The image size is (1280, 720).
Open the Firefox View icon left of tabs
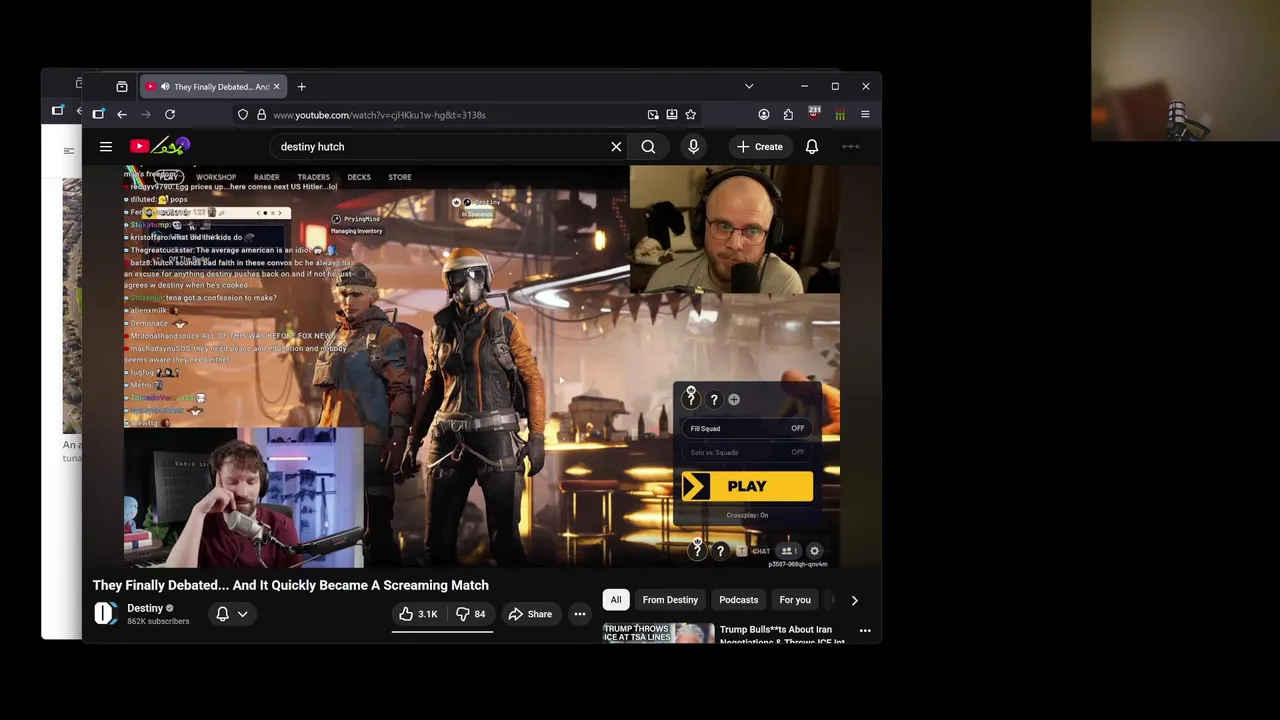[x=122, y=87]
